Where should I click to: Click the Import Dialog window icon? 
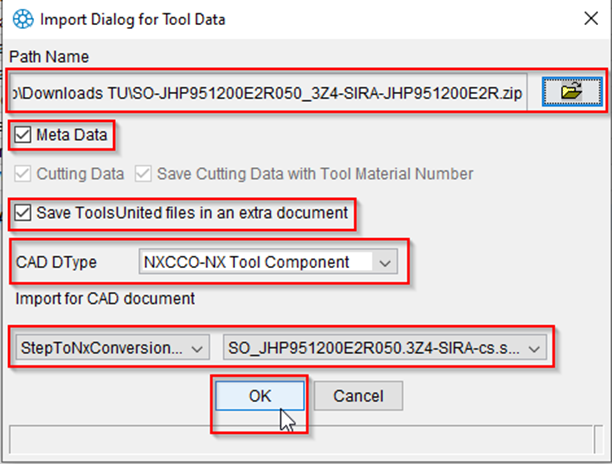point(23,19)
